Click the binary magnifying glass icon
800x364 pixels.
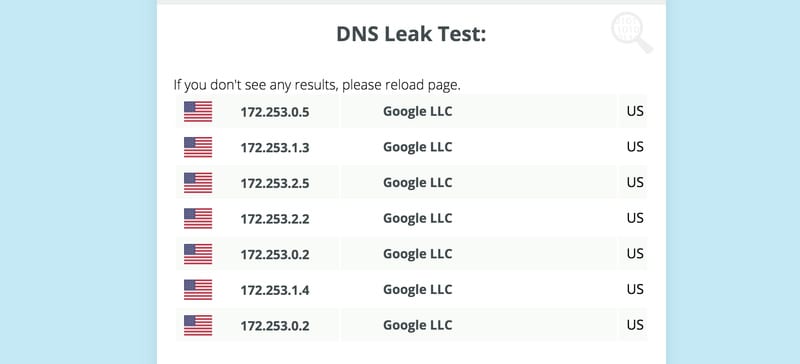point(632,32)
